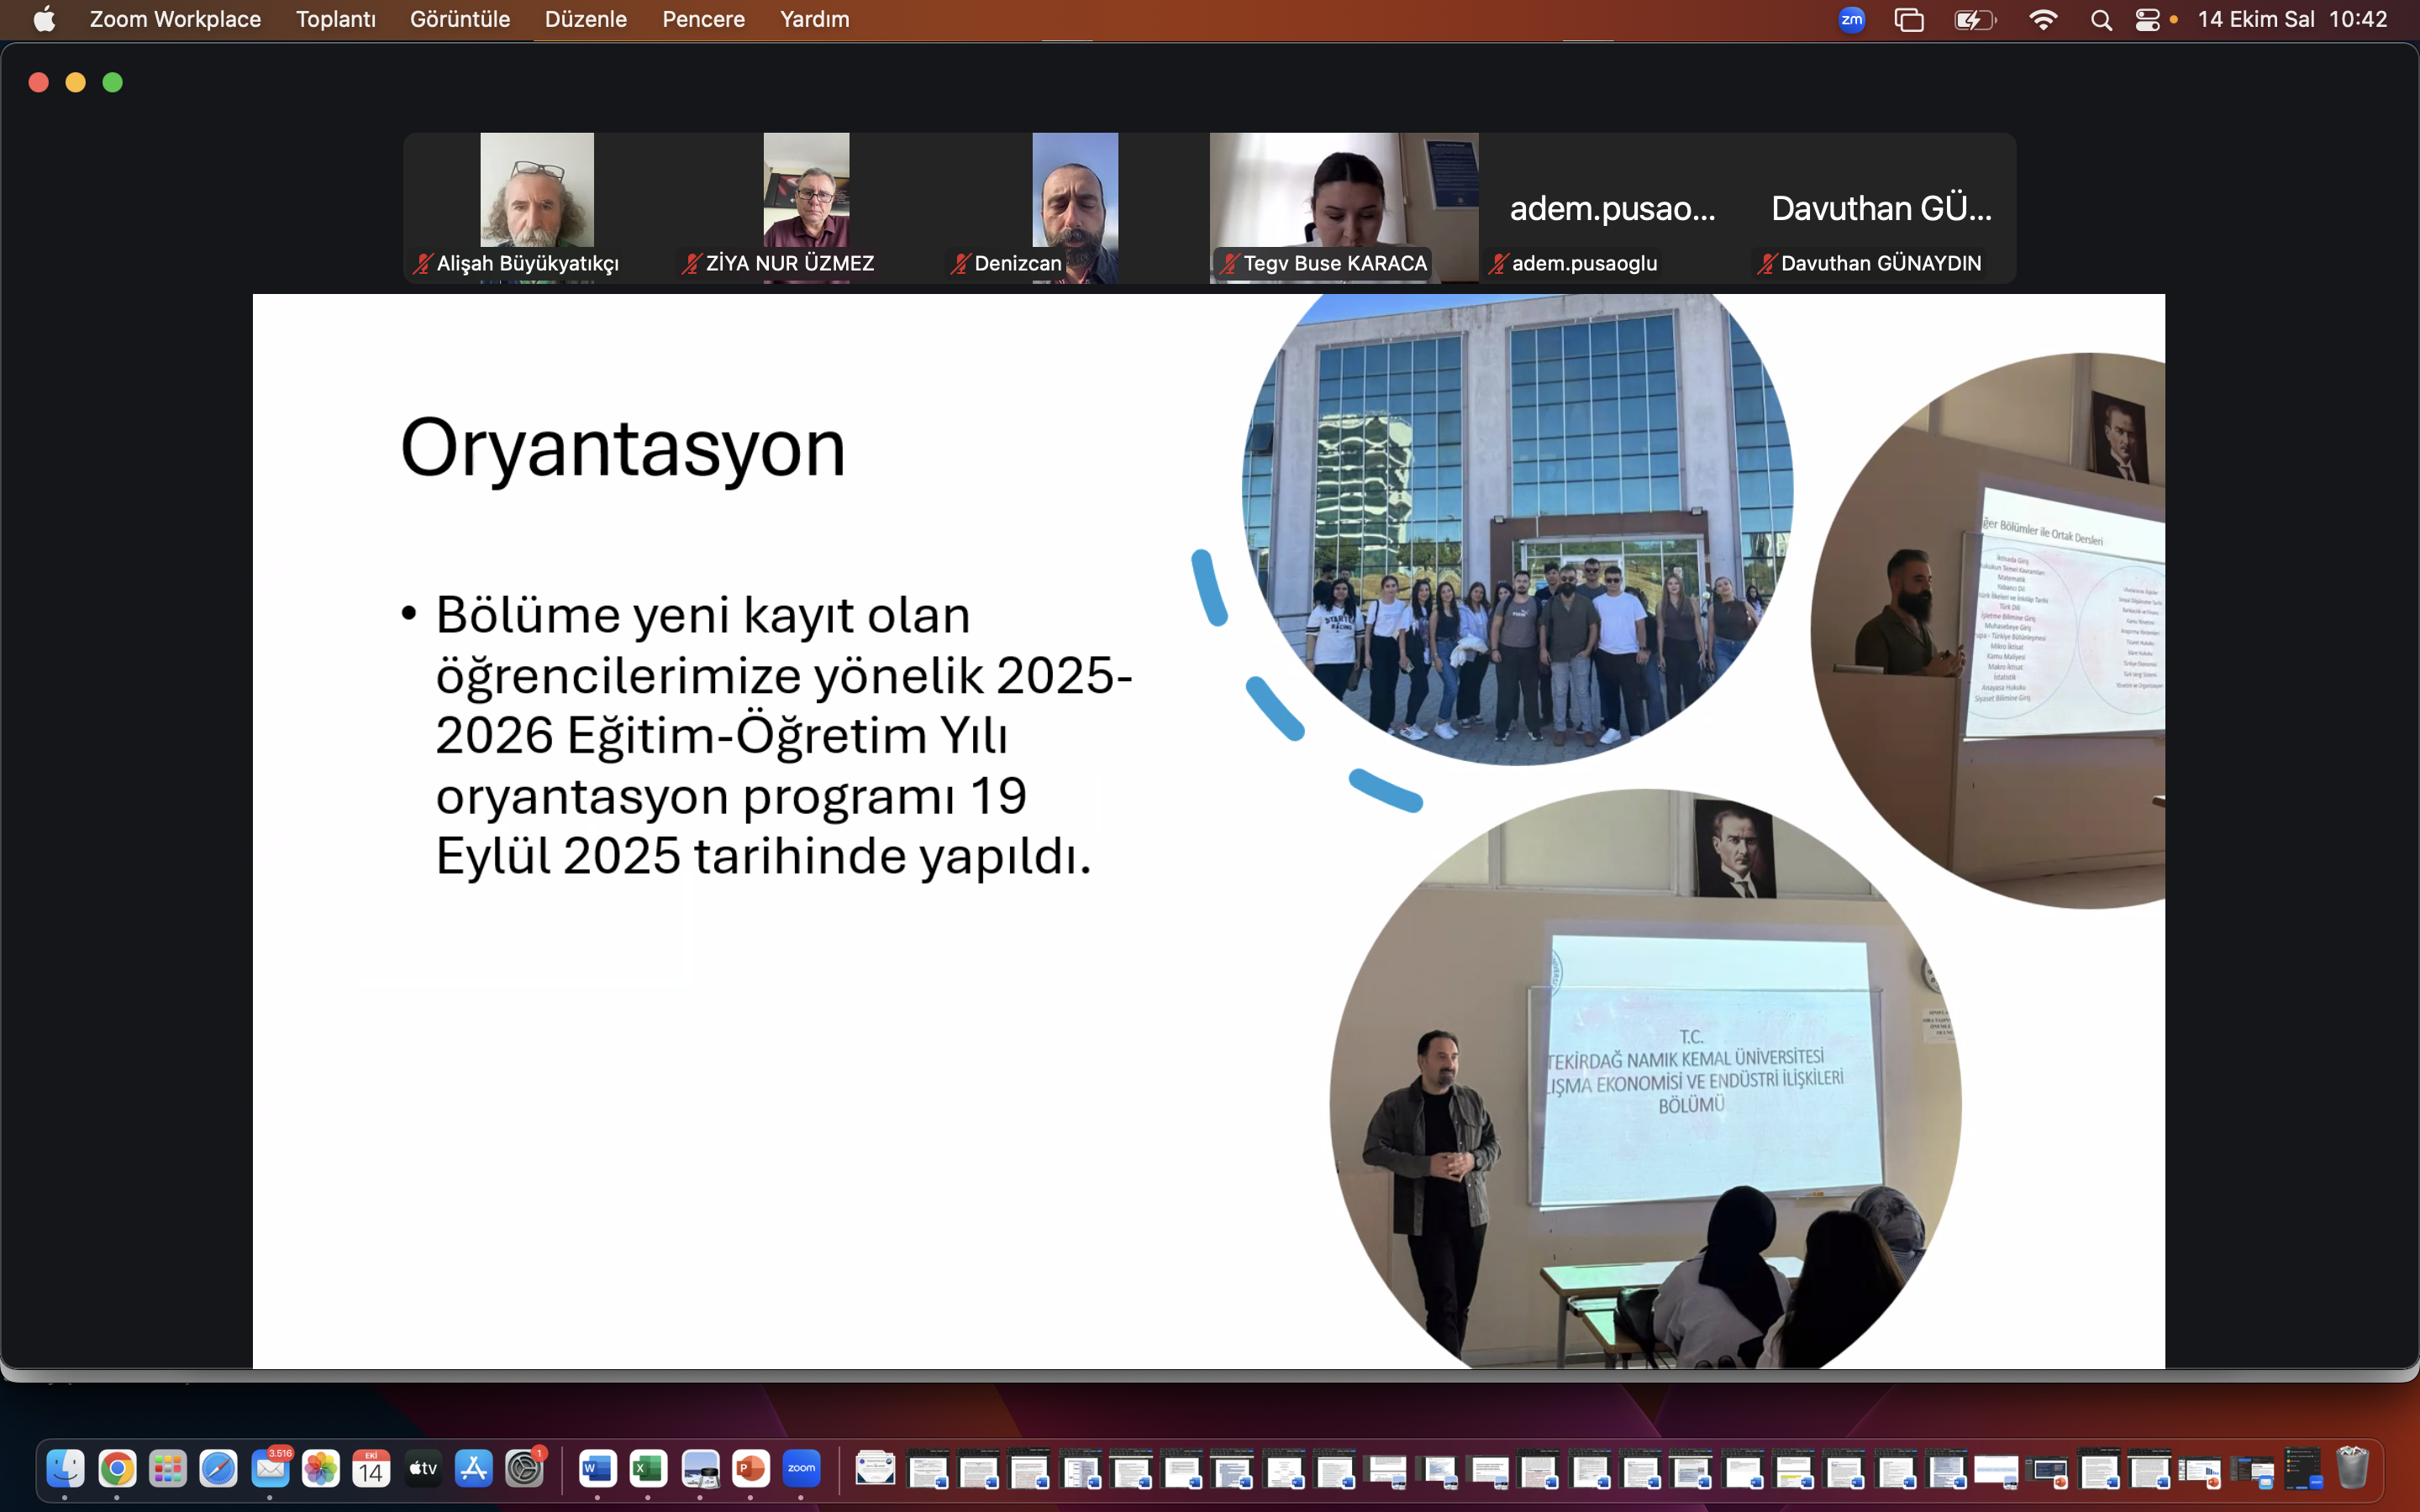Expand the Görüntüle menu
The width and height of the screenshot is (2420, 1512).
[x=459, y=19]
